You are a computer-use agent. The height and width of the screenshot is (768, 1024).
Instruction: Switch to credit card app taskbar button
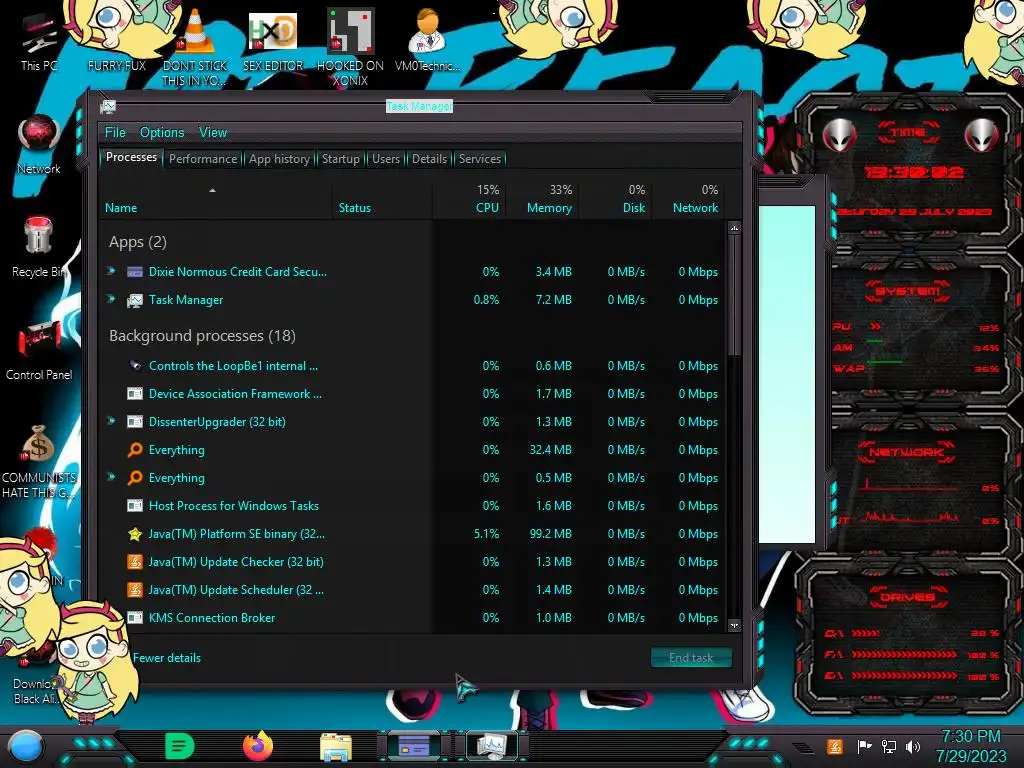point(414,746)
